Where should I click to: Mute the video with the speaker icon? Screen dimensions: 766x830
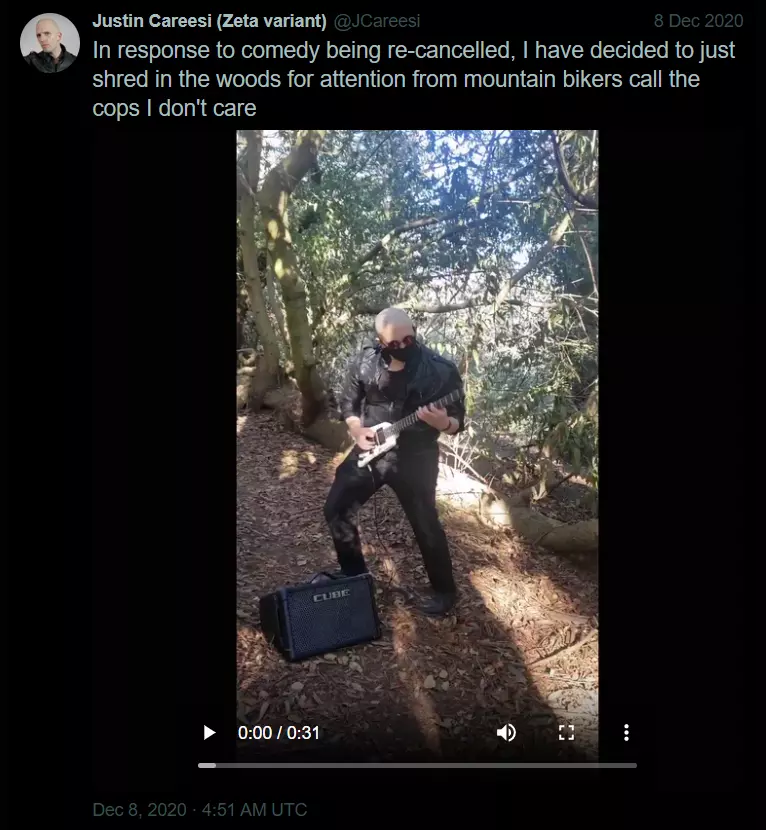[x=506, y=733]
